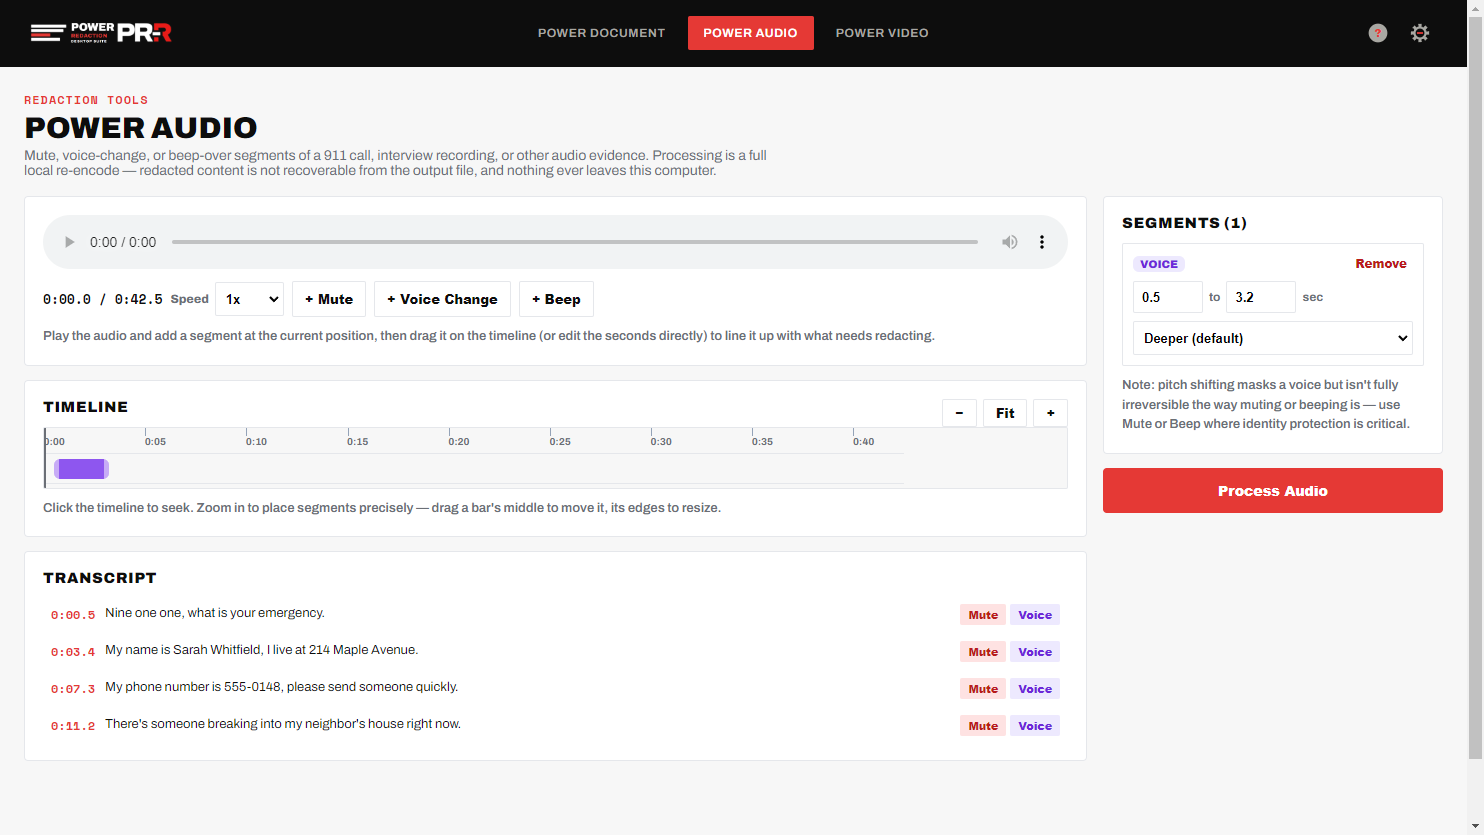Switch to Power Video tab

(x=882, y=33)
